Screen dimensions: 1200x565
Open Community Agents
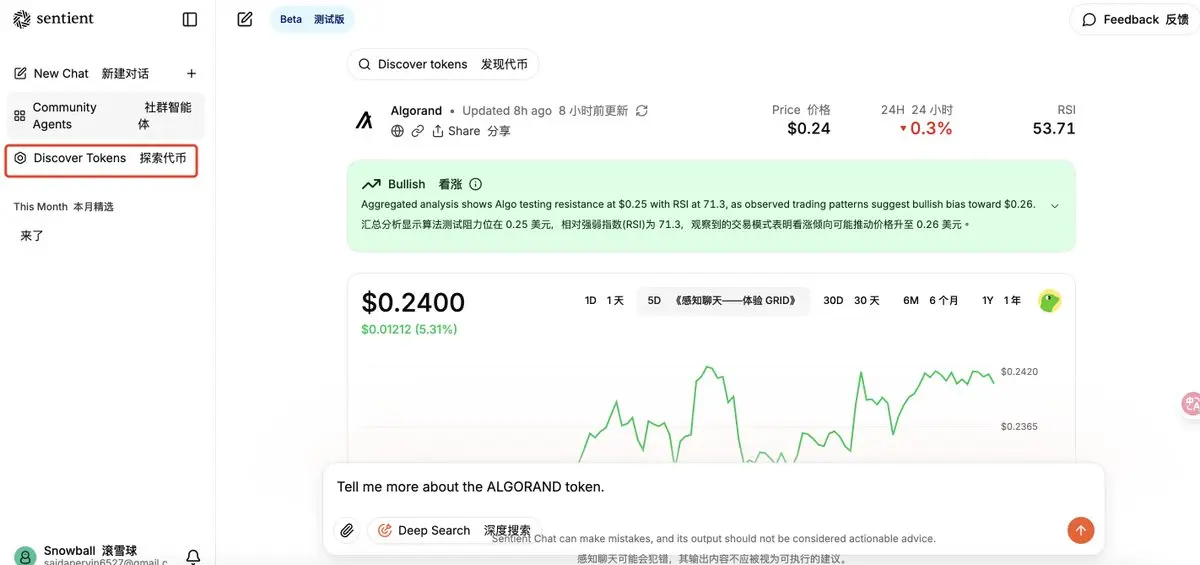pyautogui.click(x=105, y=116)
